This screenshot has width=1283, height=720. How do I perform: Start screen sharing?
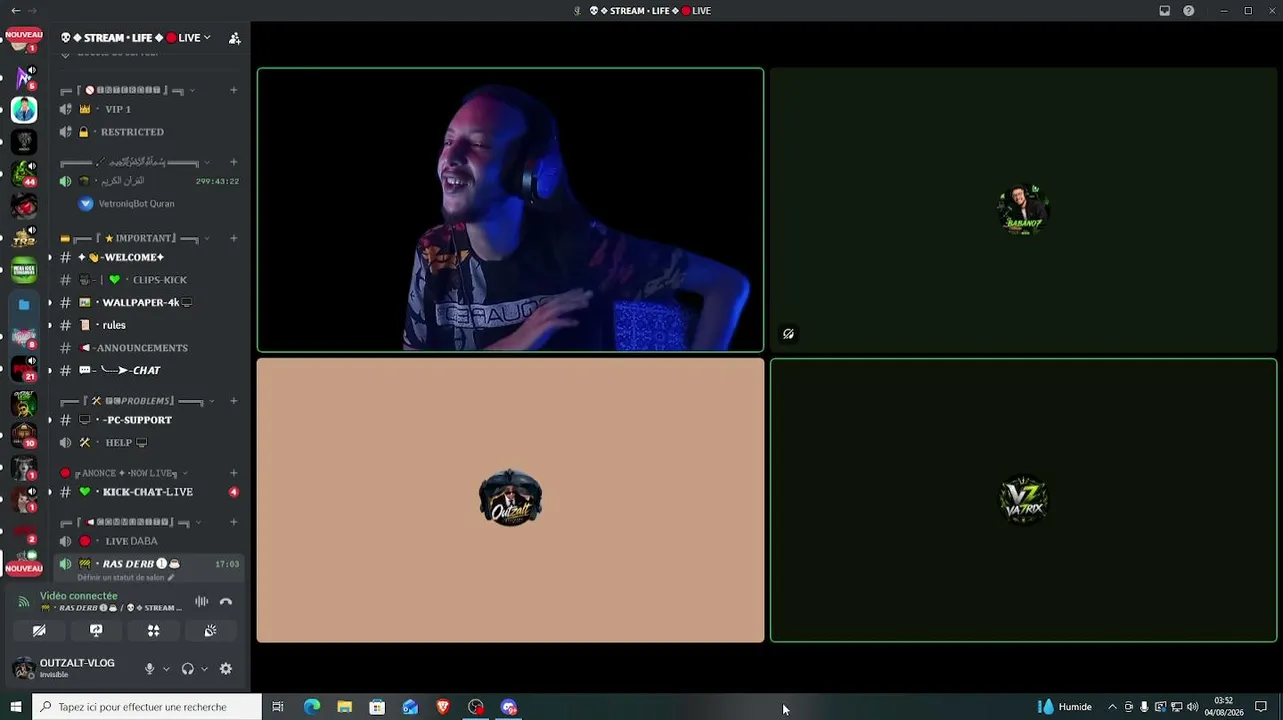pyautogui.click(x=96, y=631)
